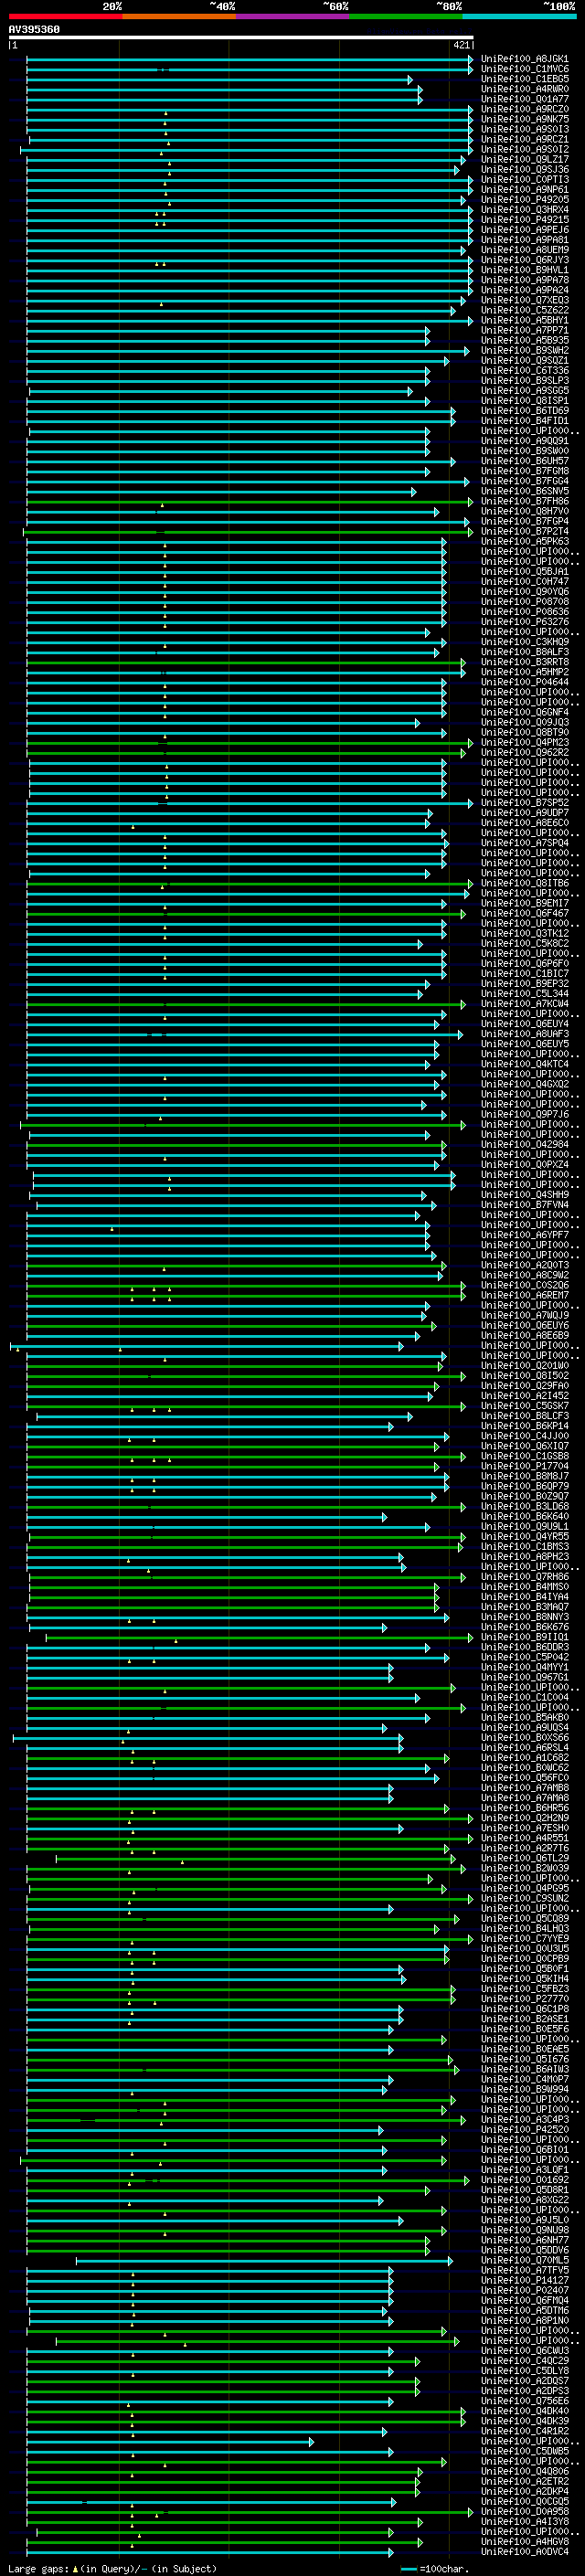Select hit UniRef100_P63276
Screen dimensions: 585x2576
click(525, 622)
